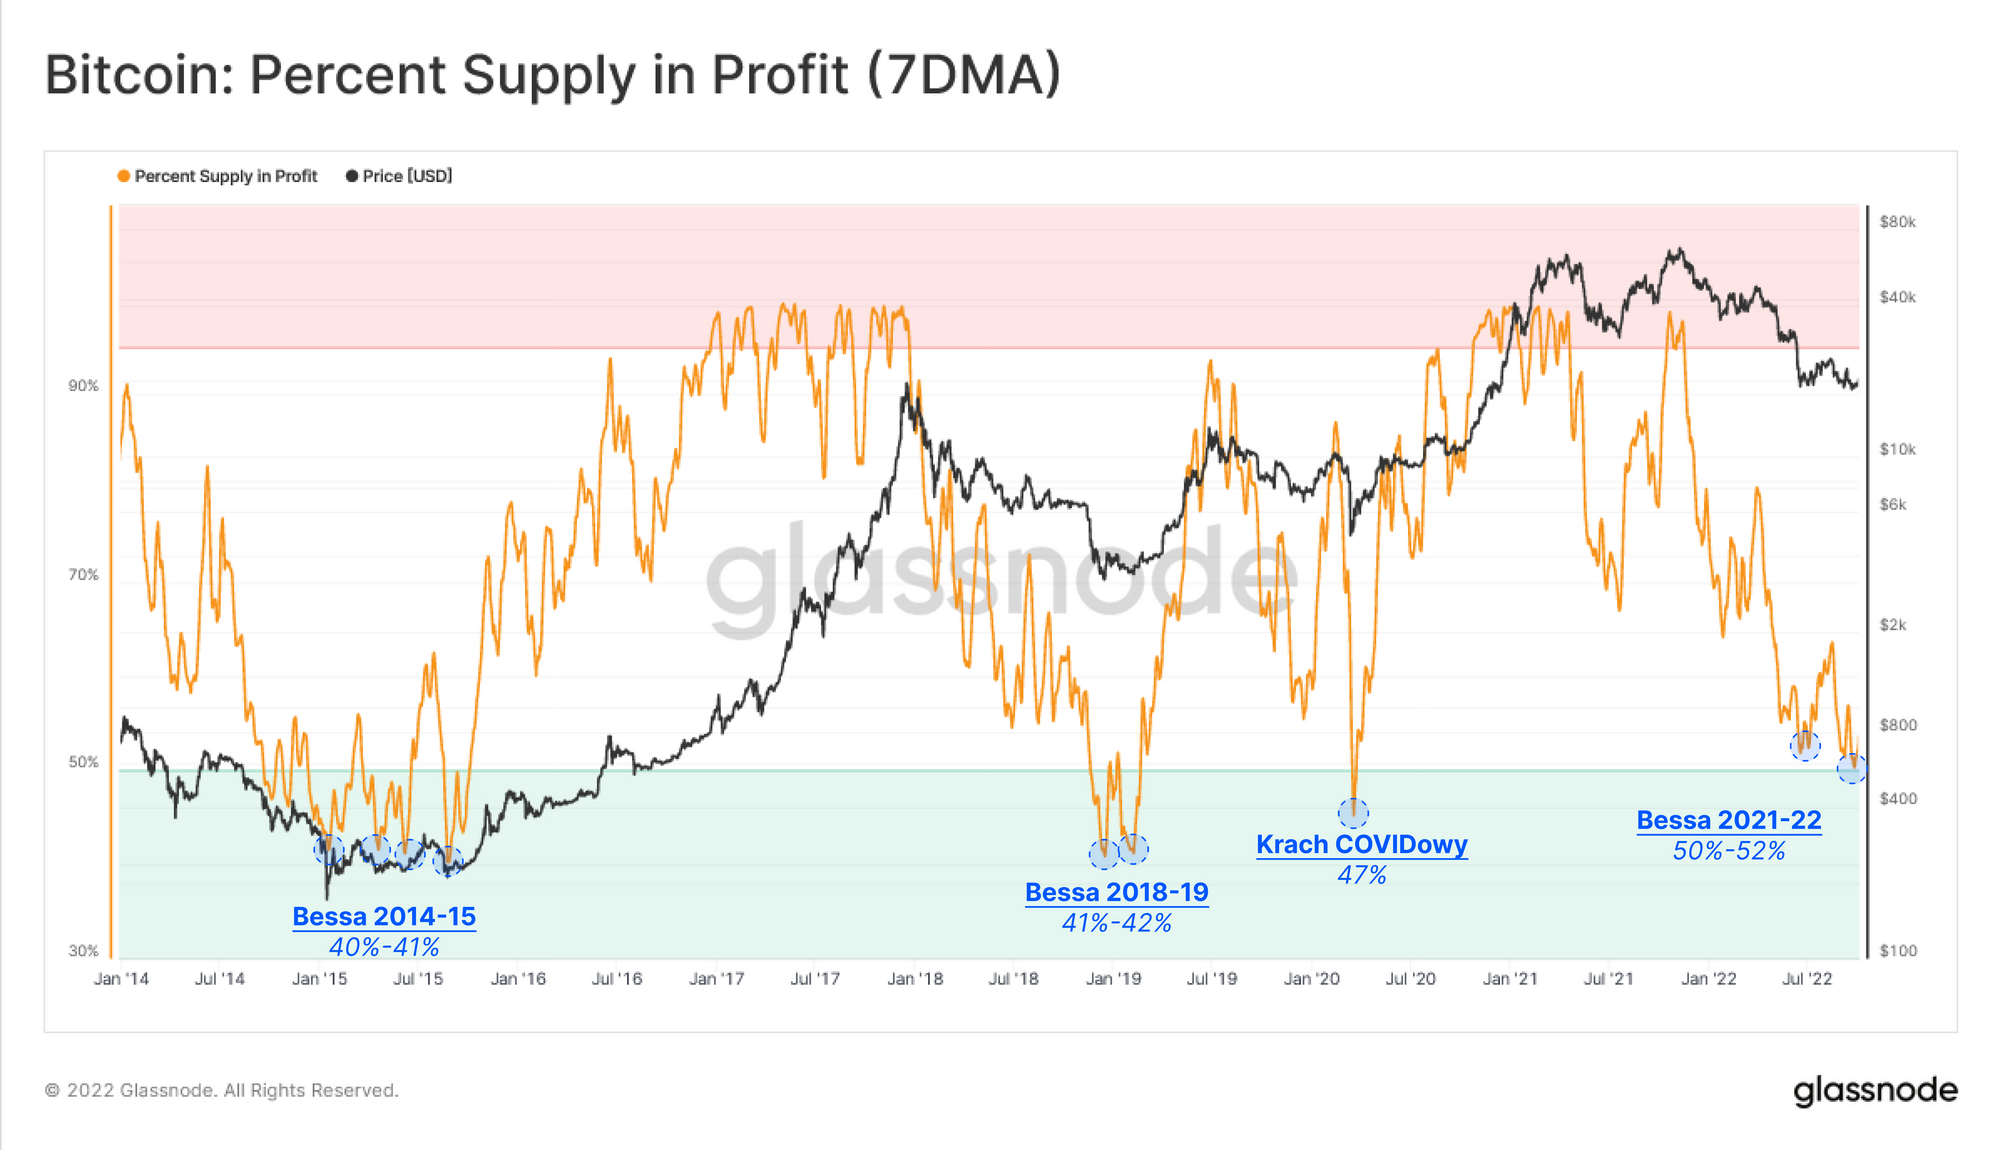
Task: Click the 50%-52% annotation text
Action: 1729,851
